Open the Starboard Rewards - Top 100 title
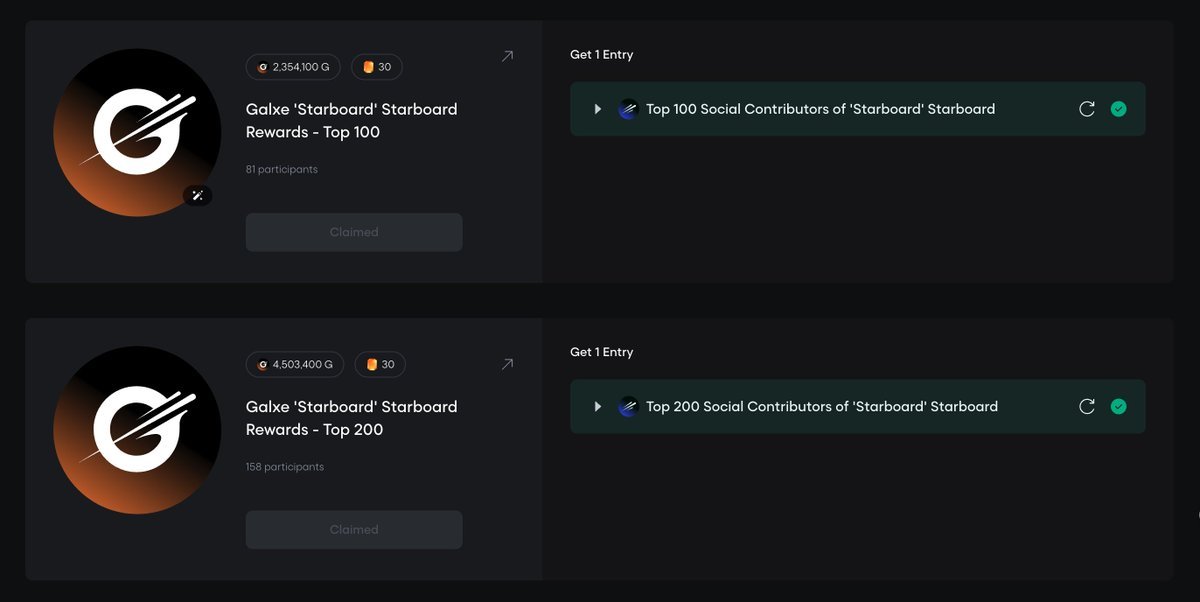 point(351,120)
